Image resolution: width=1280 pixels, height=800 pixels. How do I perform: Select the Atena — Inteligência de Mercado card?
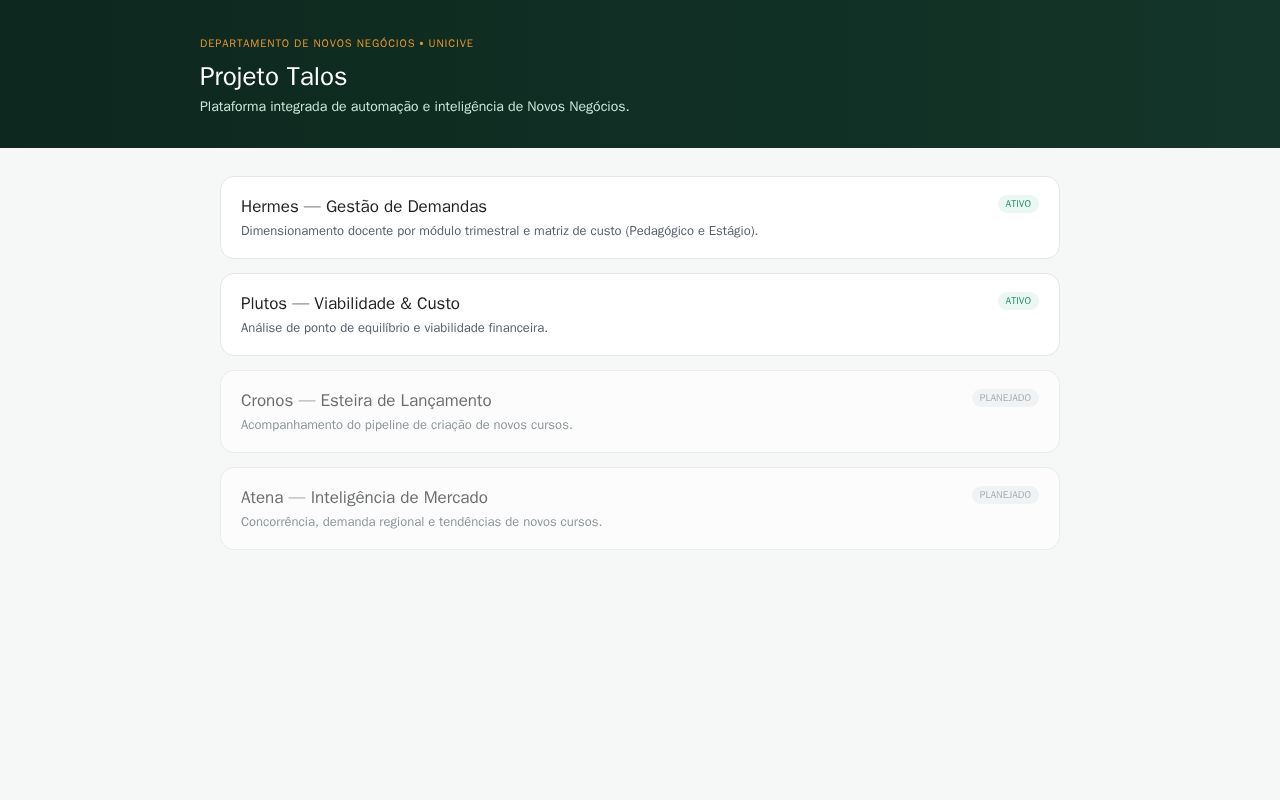[x=640, y=508]
